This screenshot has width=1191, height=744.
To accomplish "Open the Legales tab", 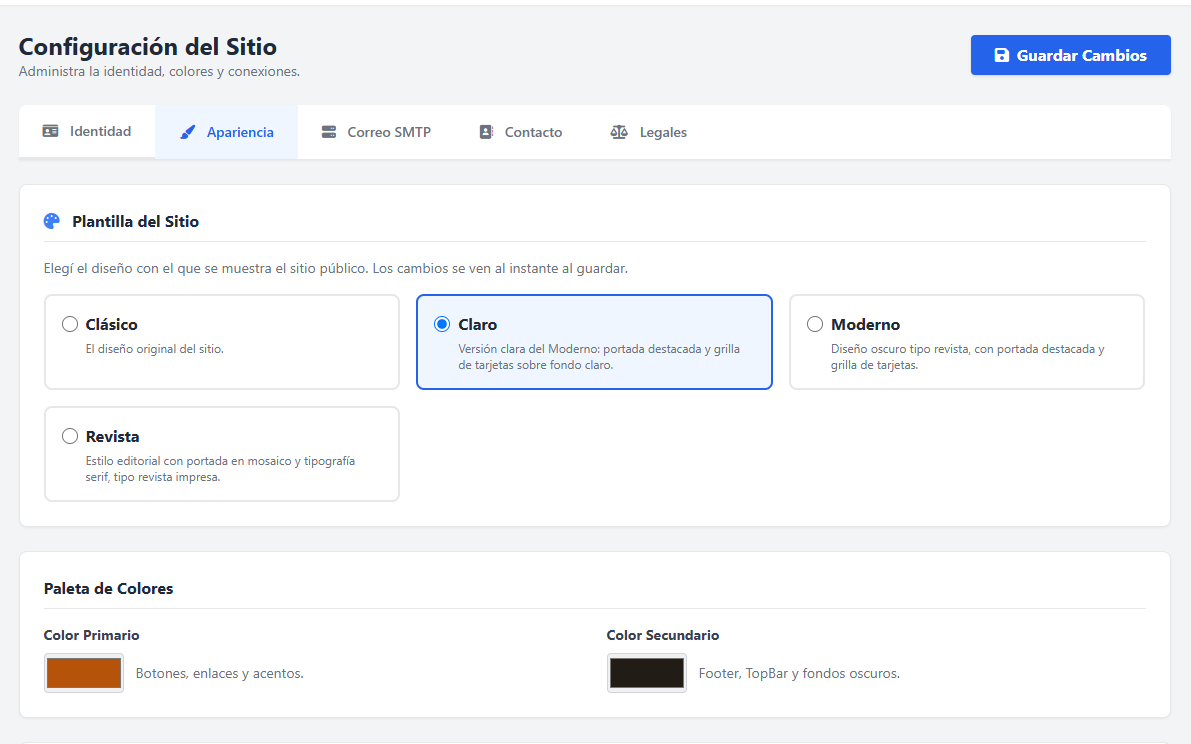I will click(x=649, y=132).
